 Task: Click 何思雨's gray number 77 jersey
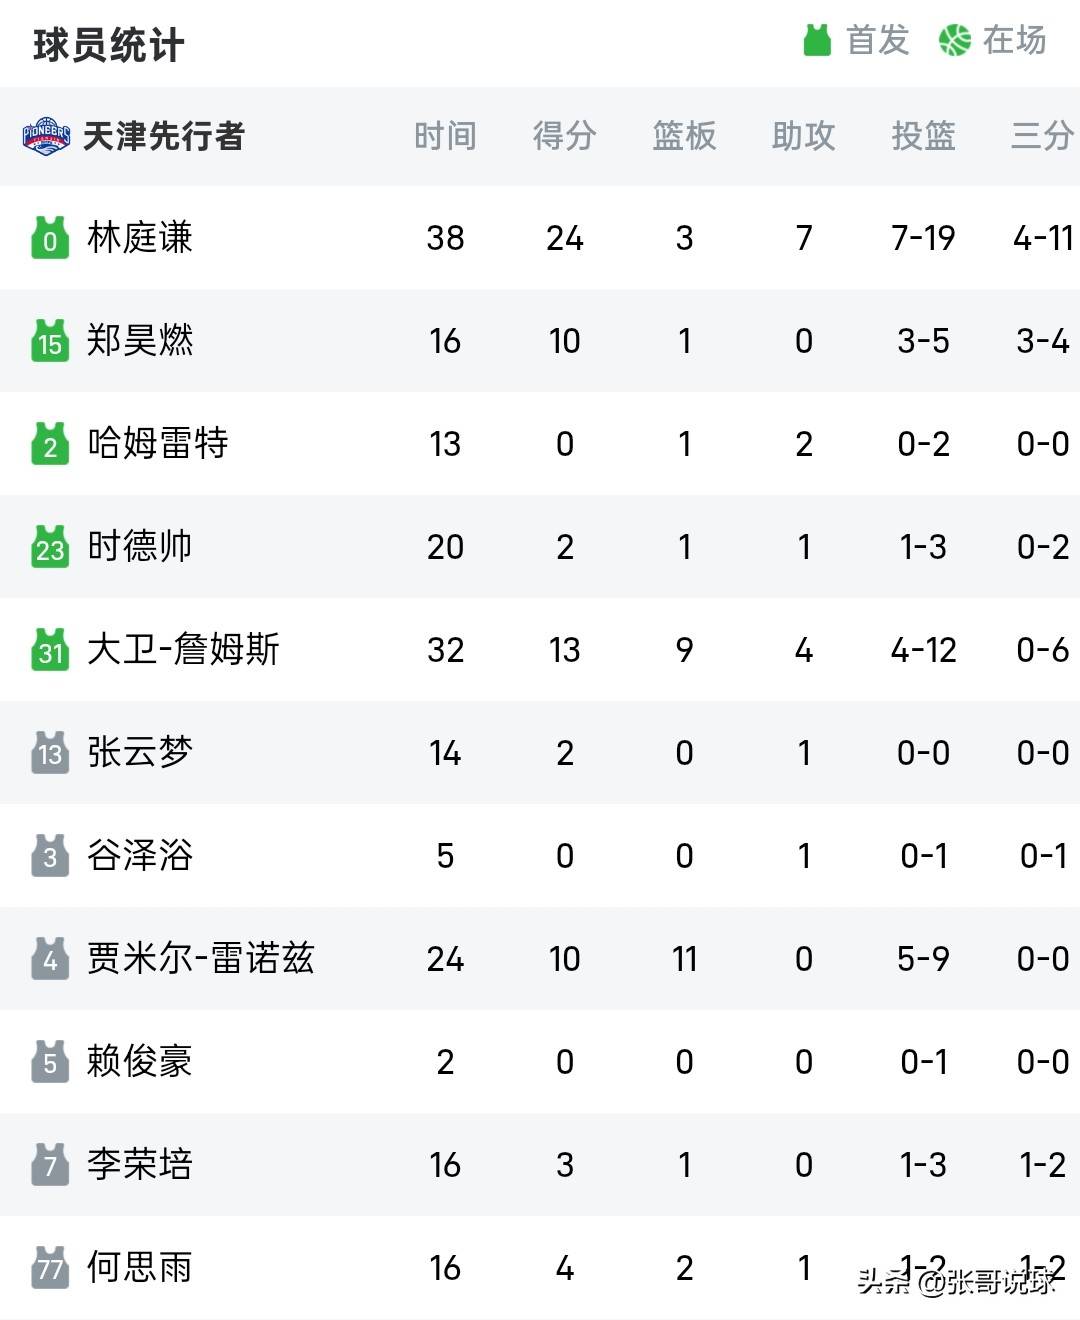click(50, 1268)
